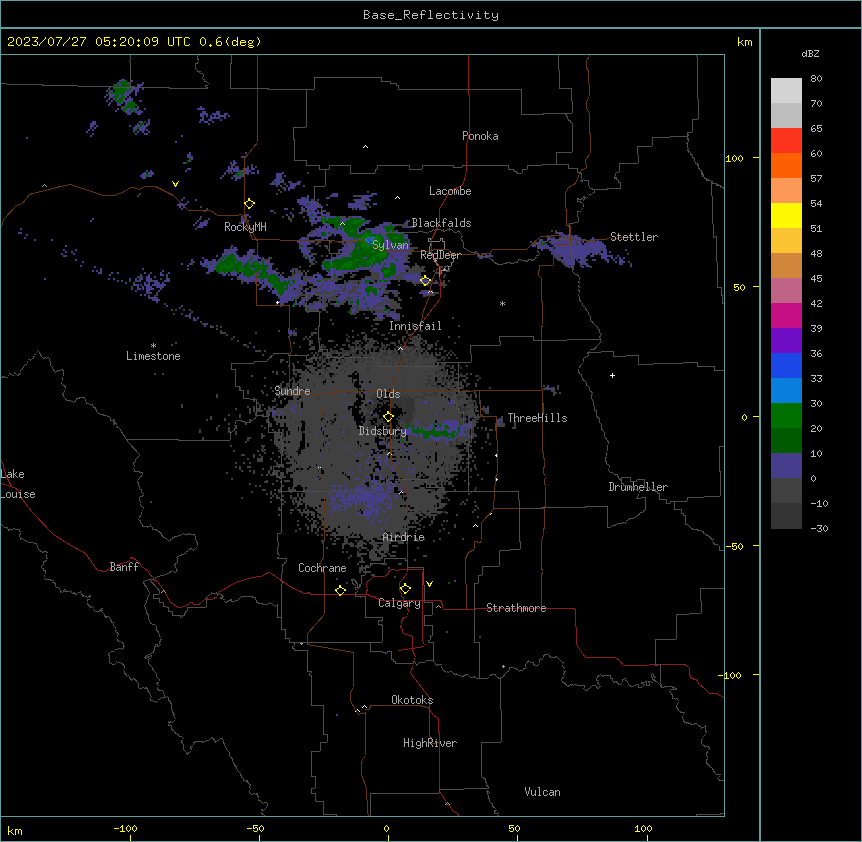Image resolution: width=862 pixels, height=842 pixels.
Task: Click the Innisfail city label
Action: (415, 326)
